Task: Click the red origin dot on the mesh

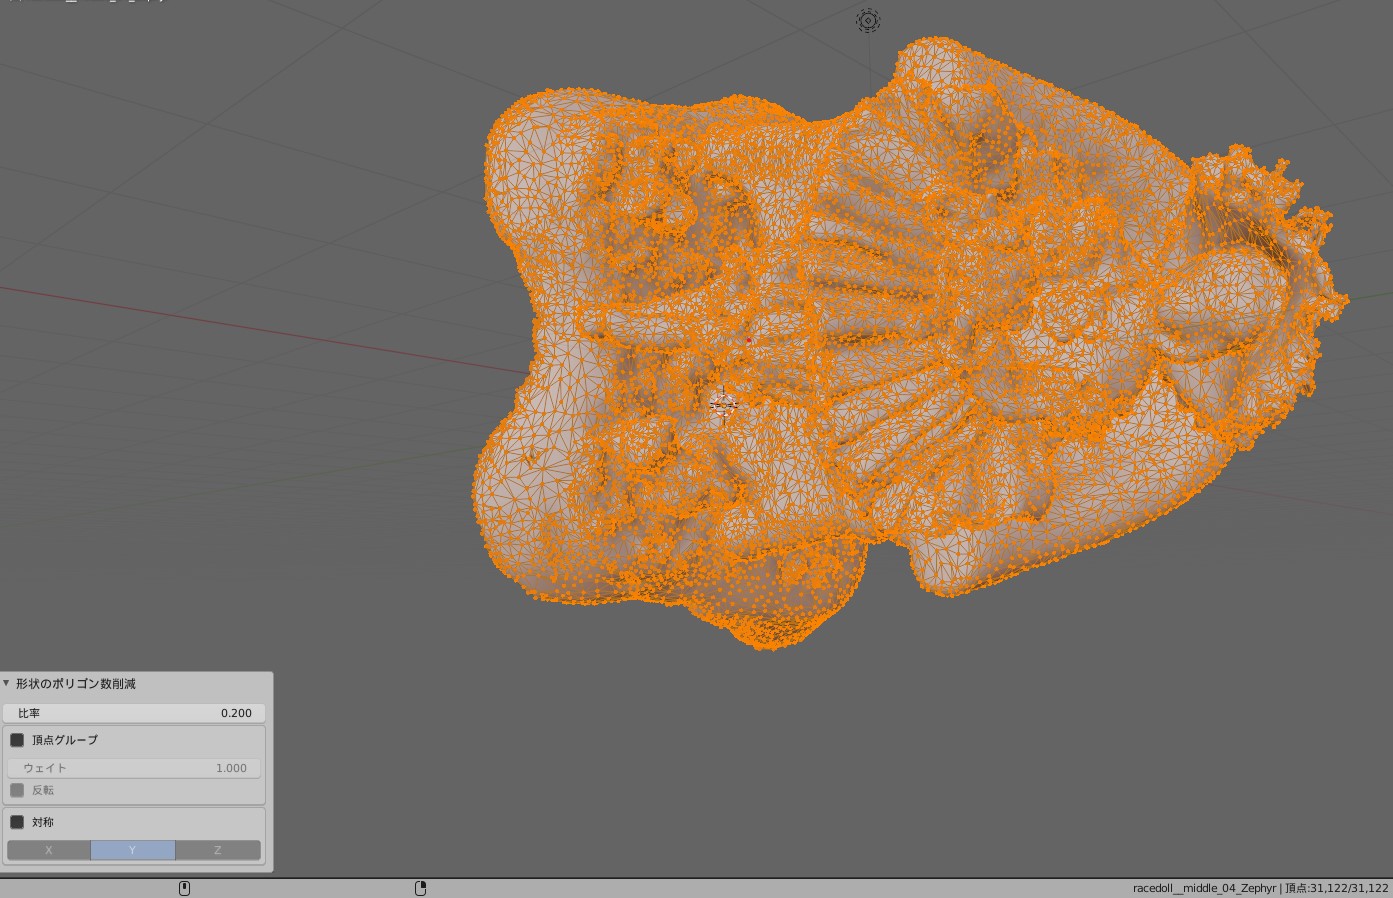Action: pos(748,341)
